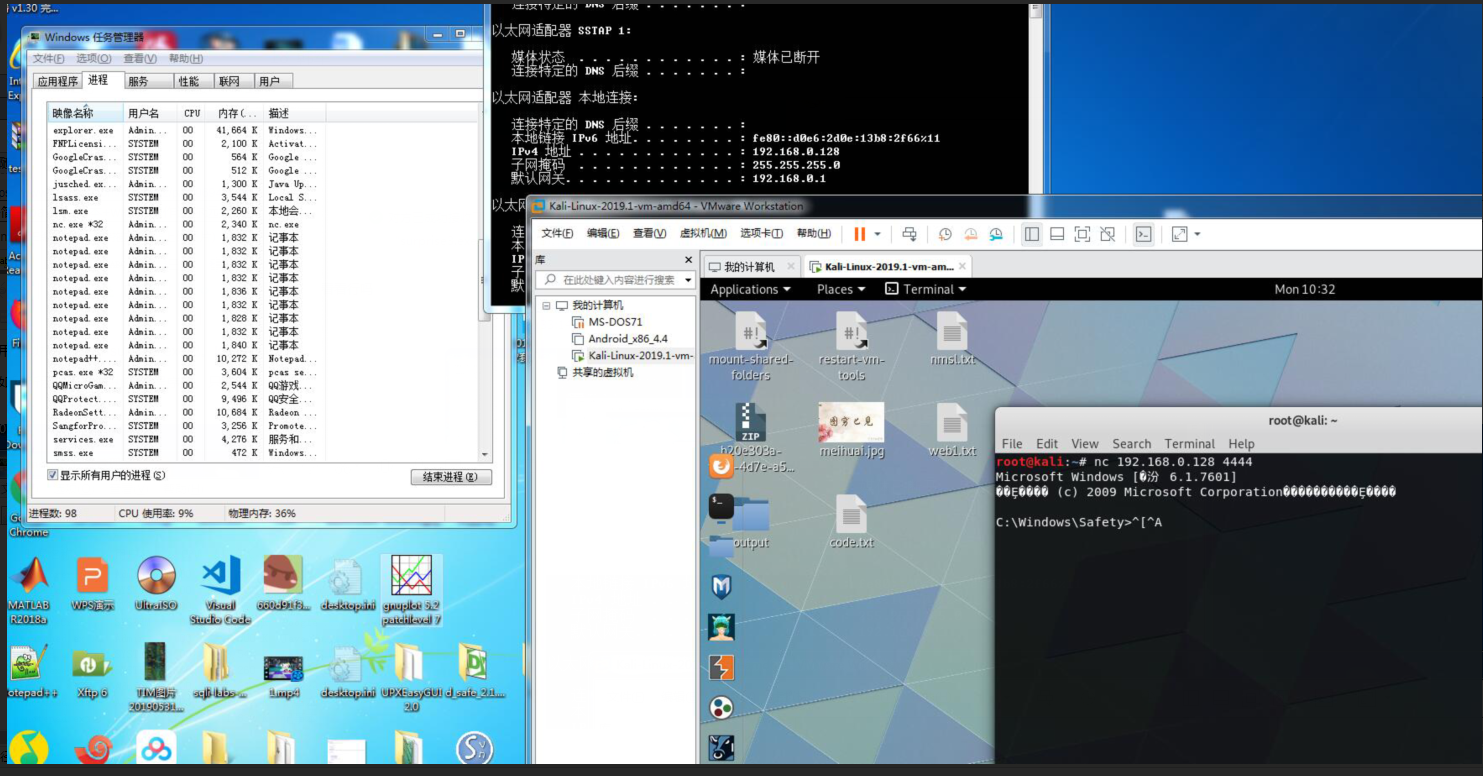Open the library search filter dropdown arrow
Viewport: 1483px width, 776px height.
(x=689, y=281)
